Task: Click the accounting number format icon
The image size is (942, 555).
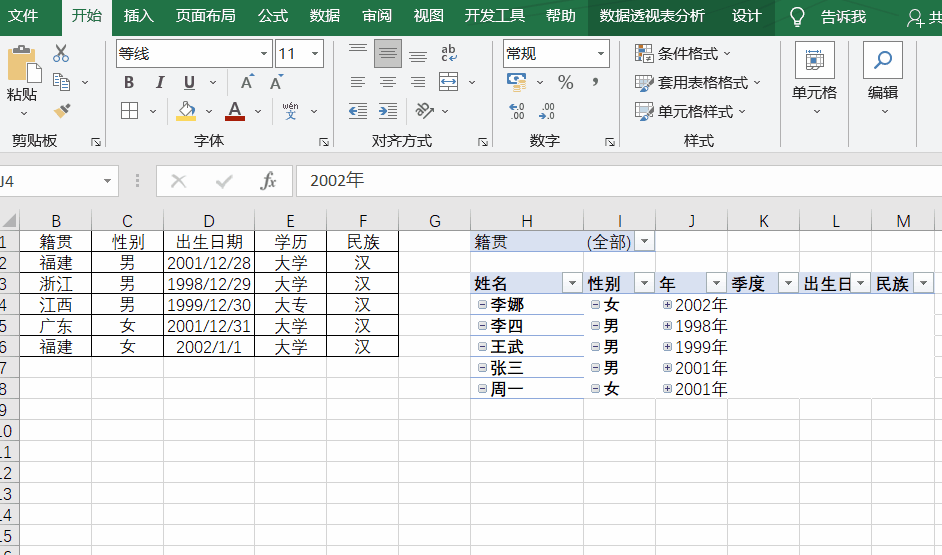Action: click(x=517, y=82)
